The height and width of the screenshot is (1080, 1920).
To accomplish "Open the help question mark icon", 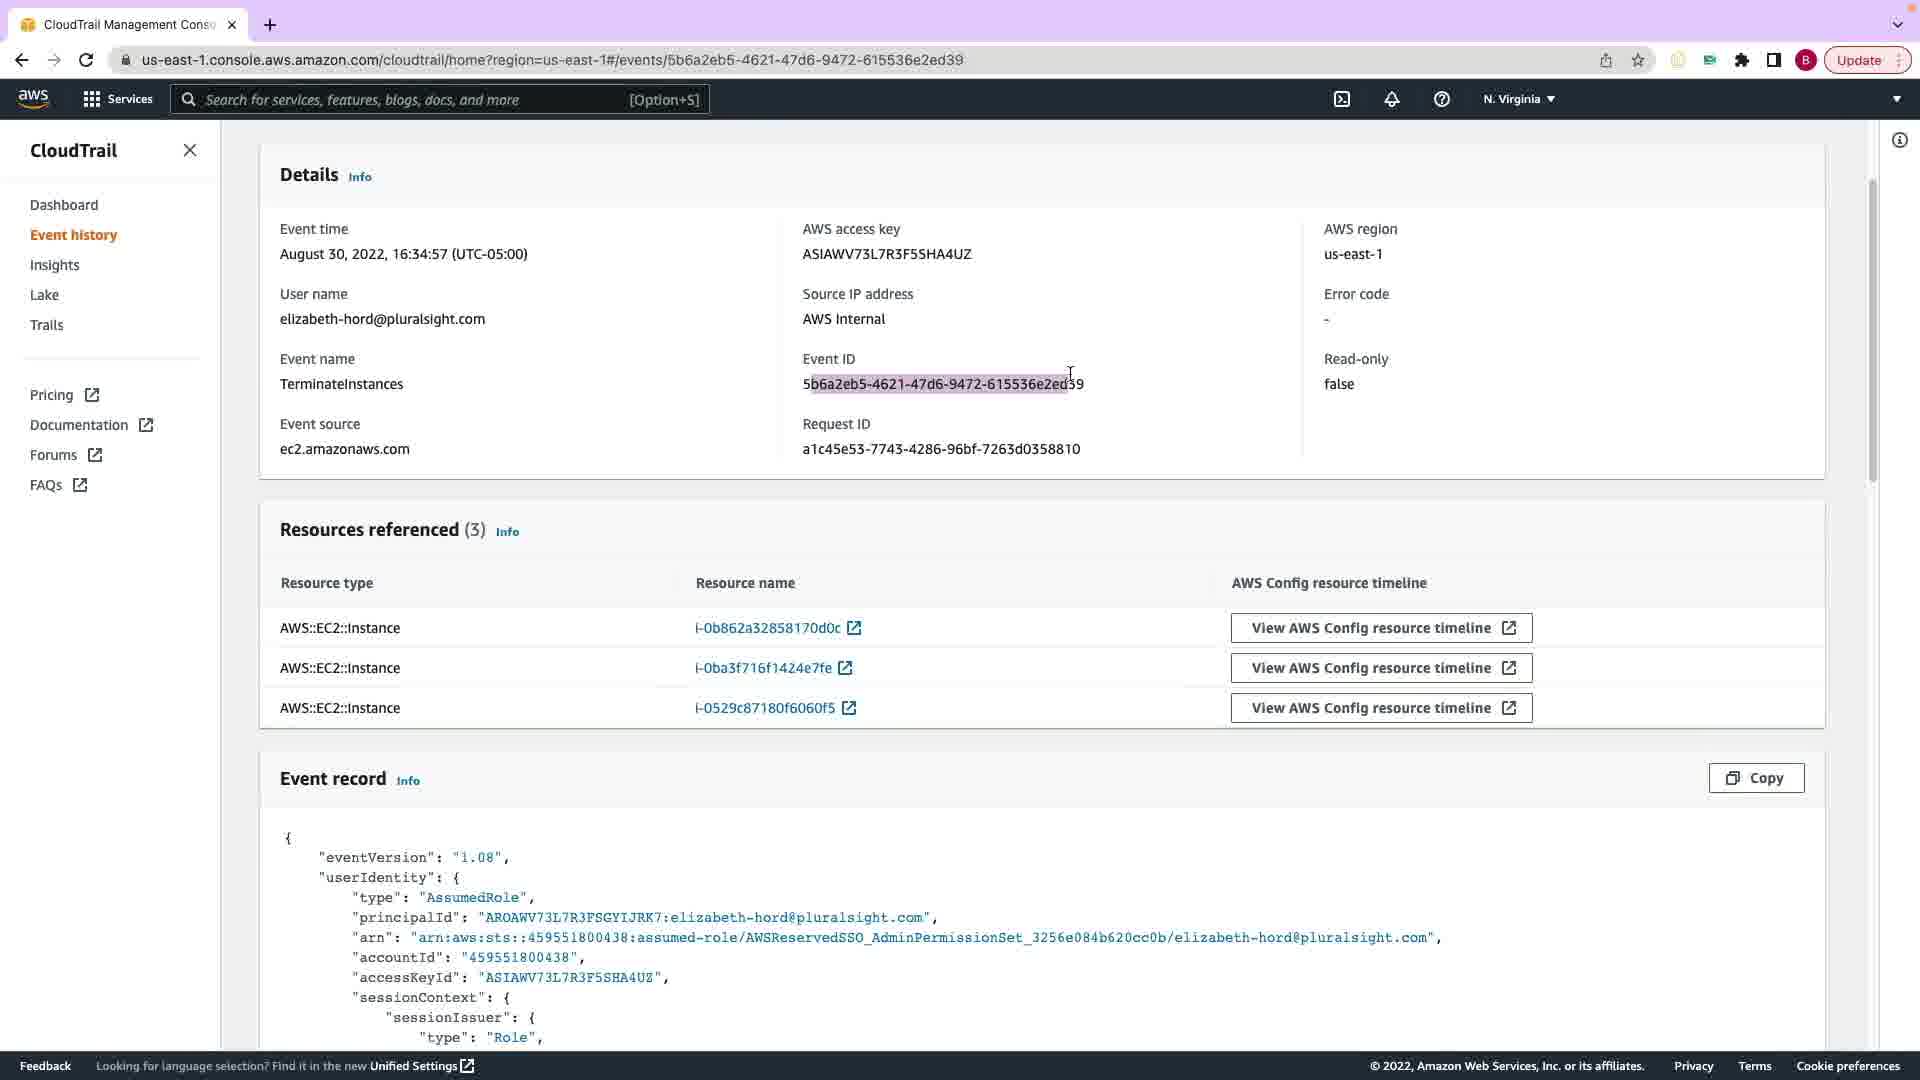I will (1441, 99).
